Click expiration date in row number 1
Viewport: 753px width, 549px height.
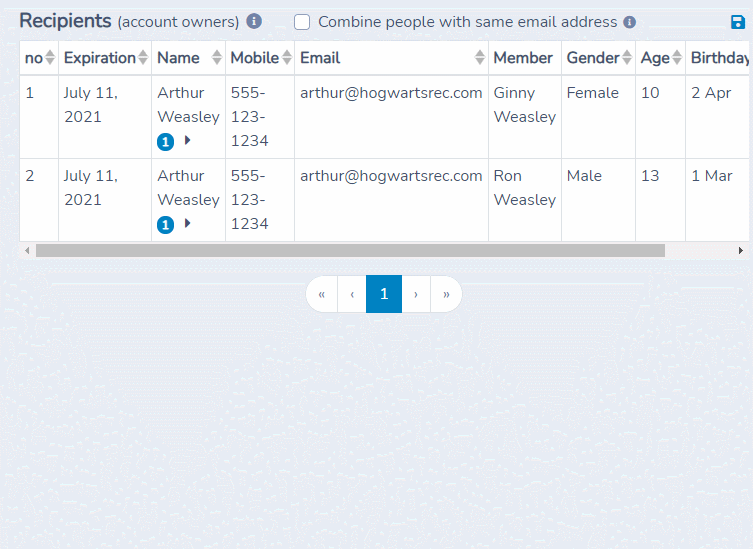click(91, 105)
